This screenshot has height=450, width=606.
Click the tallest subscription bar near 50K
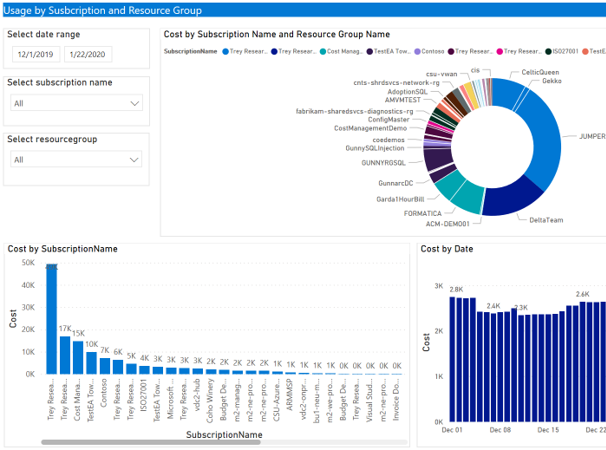pyautogui.click(x=51, y=319)
